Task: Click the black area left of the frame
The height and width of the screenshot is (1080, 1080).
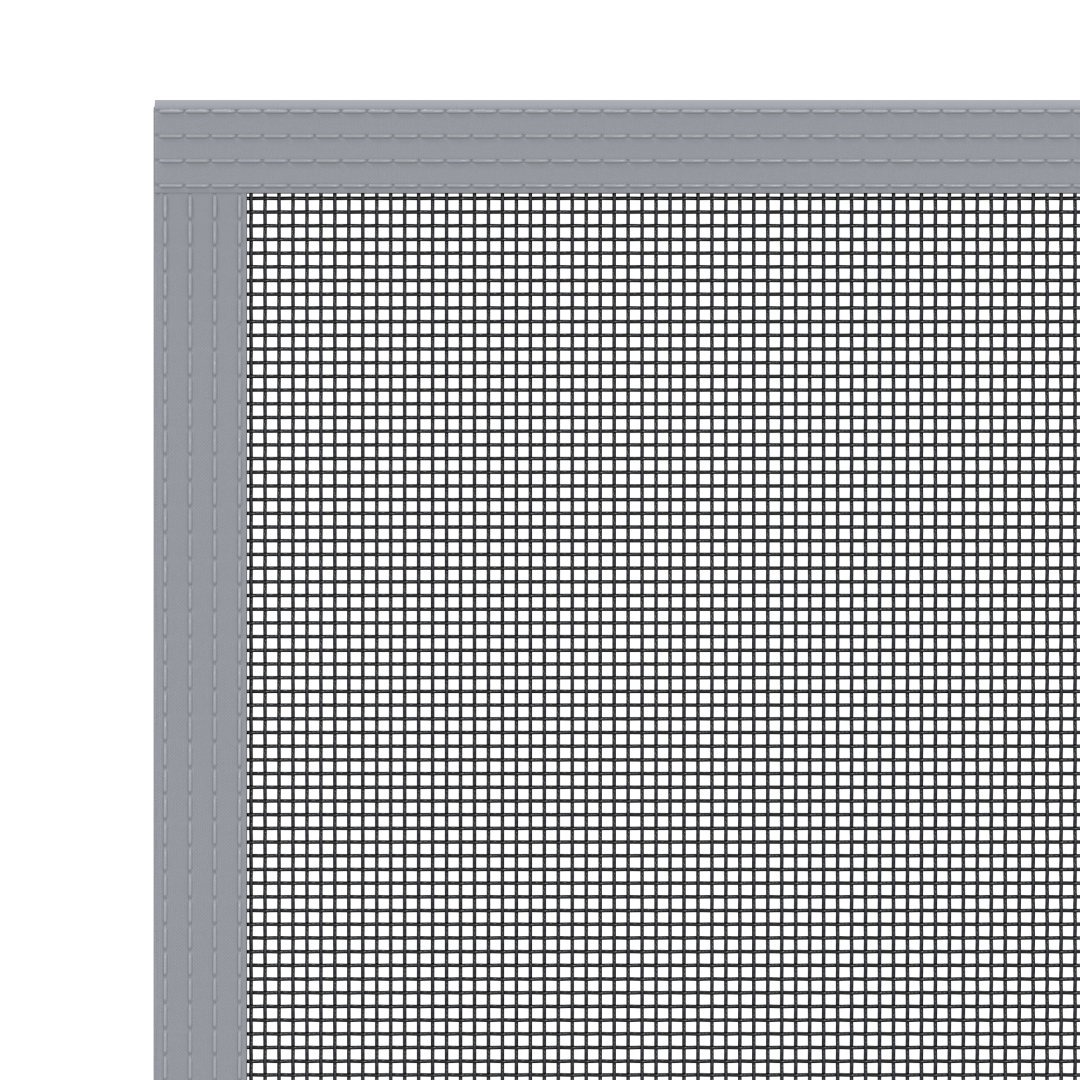Action: (x=75, y=600)
